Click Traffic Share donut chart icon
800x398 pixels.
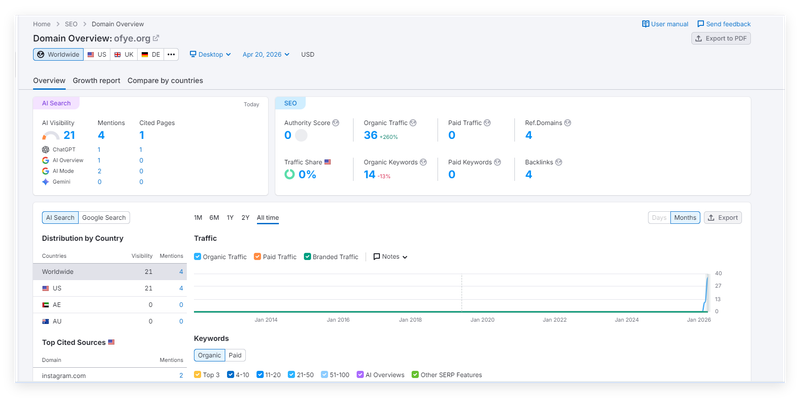click(289, 175)
